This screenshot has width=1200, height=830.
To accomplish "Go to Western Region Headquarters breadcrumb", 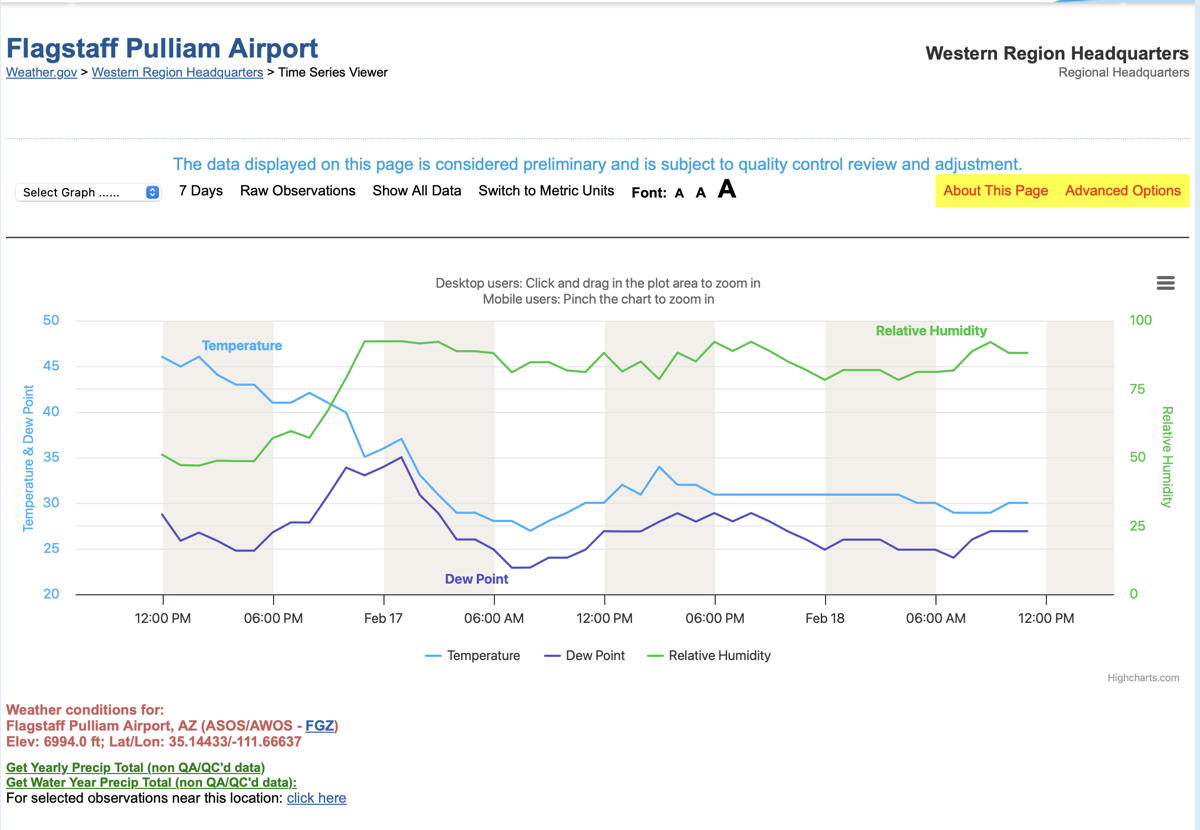I will tap(177, 73).
